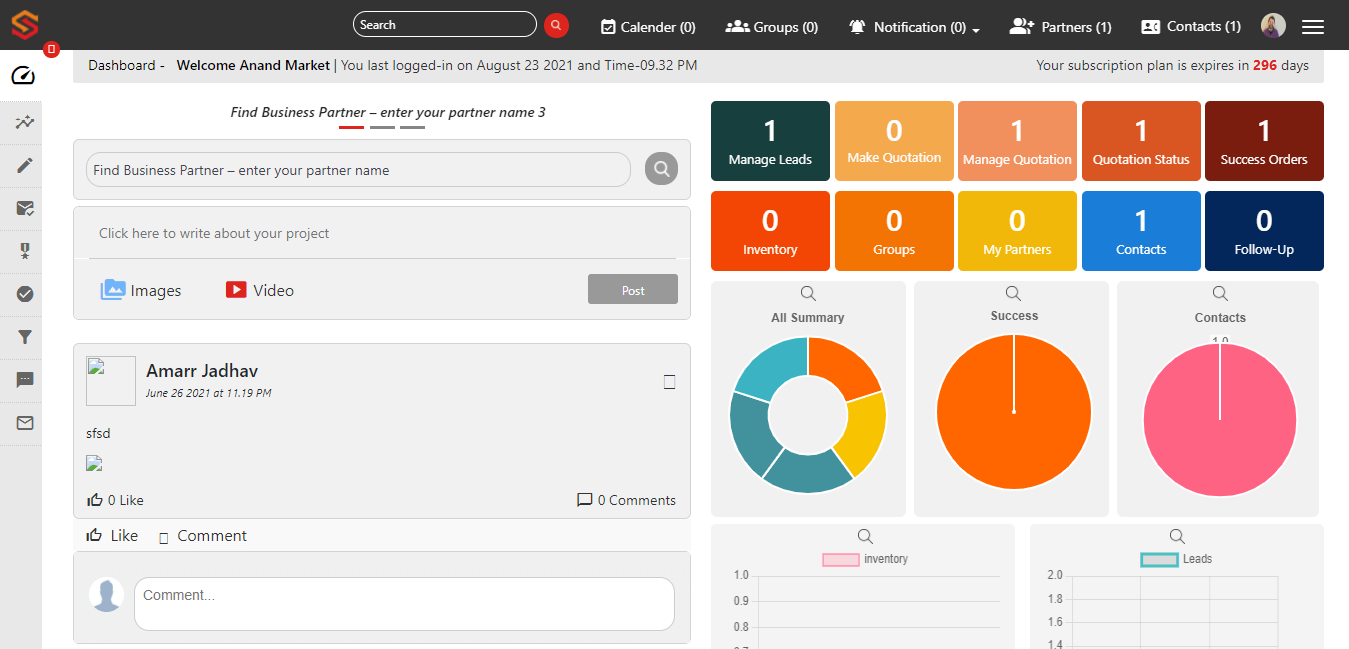
Task: Expand the Notification dropdown
Action: pos(913,27)
